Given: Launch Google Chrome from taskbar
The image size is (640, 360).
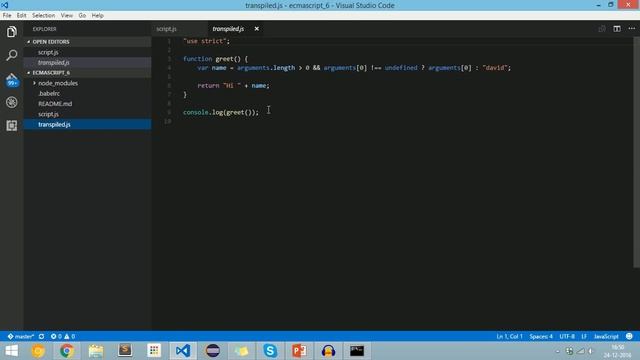Looking at the screenshot, I should (x=67, y=351).
